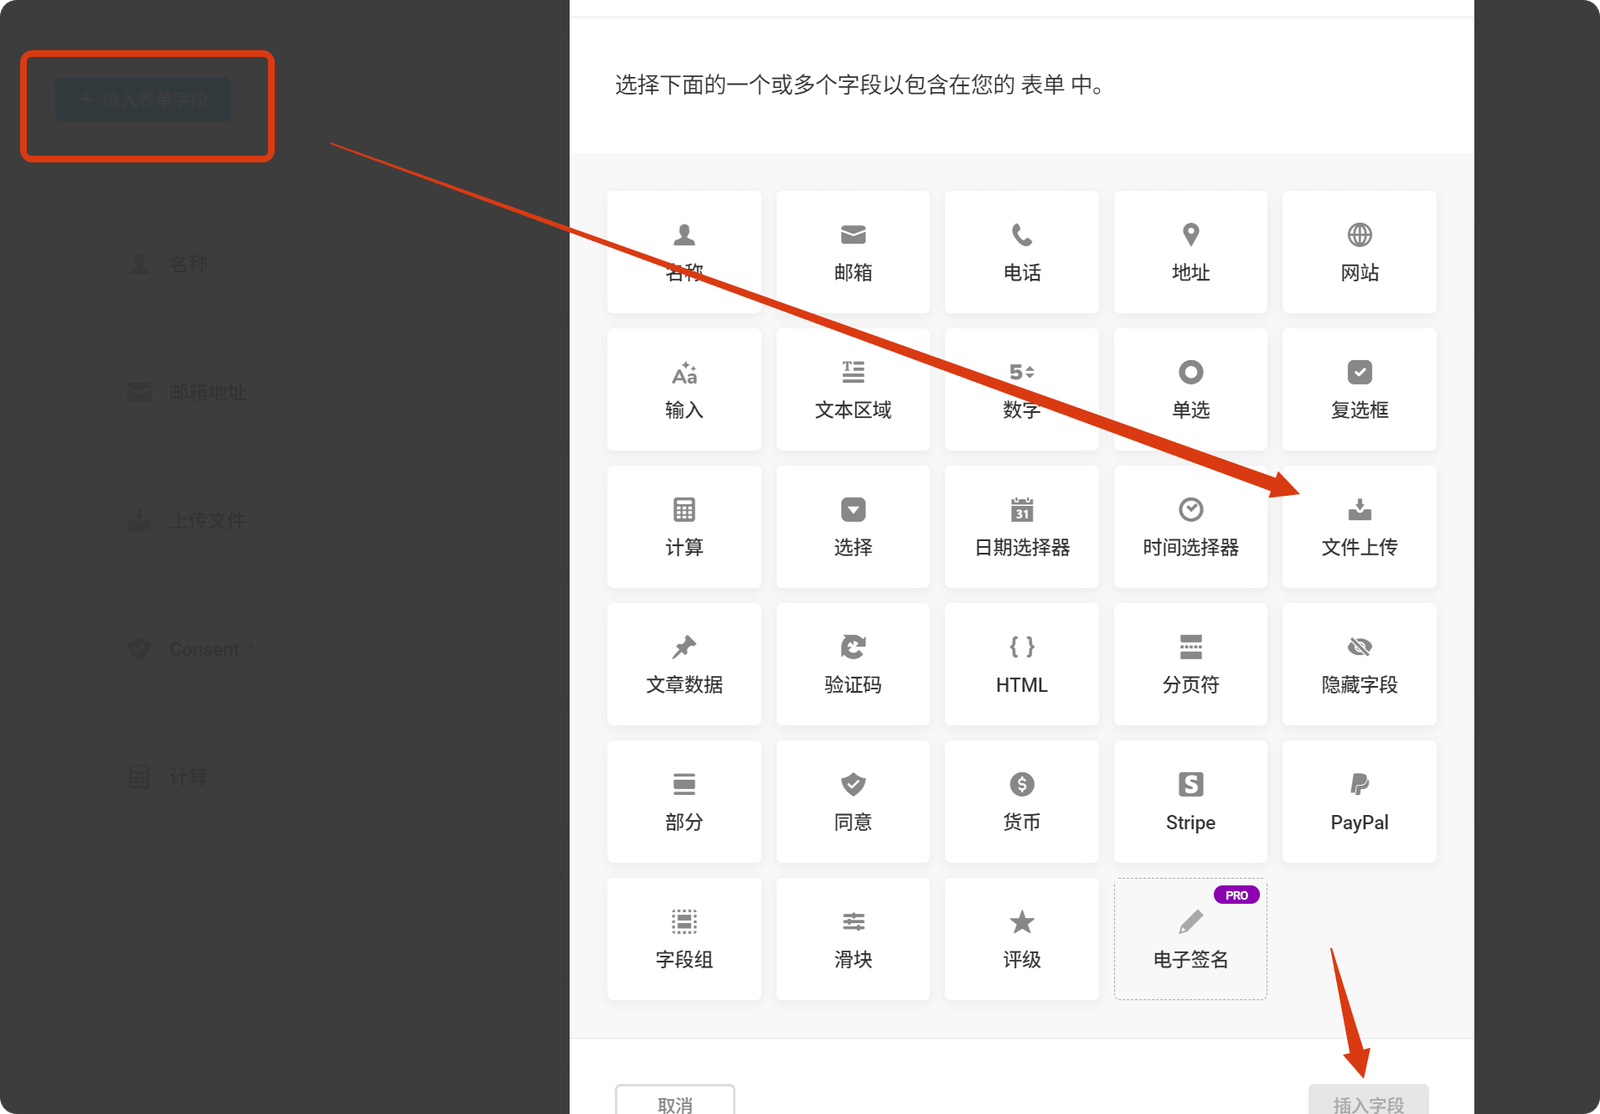The image size is (1600, 1114).
Task: Select the 文件上传 file upload tile
Action: [x=1359, y=527]
